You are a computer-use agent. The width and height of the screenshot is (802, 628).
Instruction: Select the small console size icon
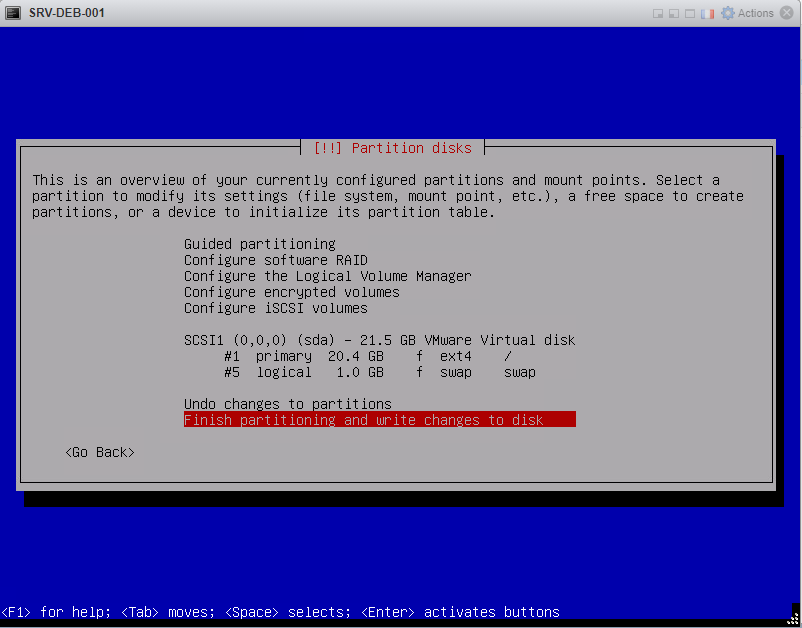pyautogui.click(x=658, y=14)
